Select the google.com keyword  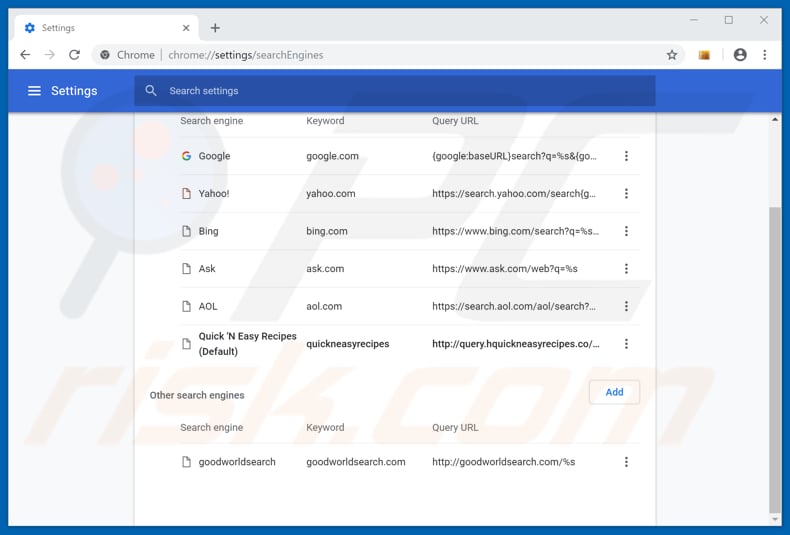tap(333, 156)
